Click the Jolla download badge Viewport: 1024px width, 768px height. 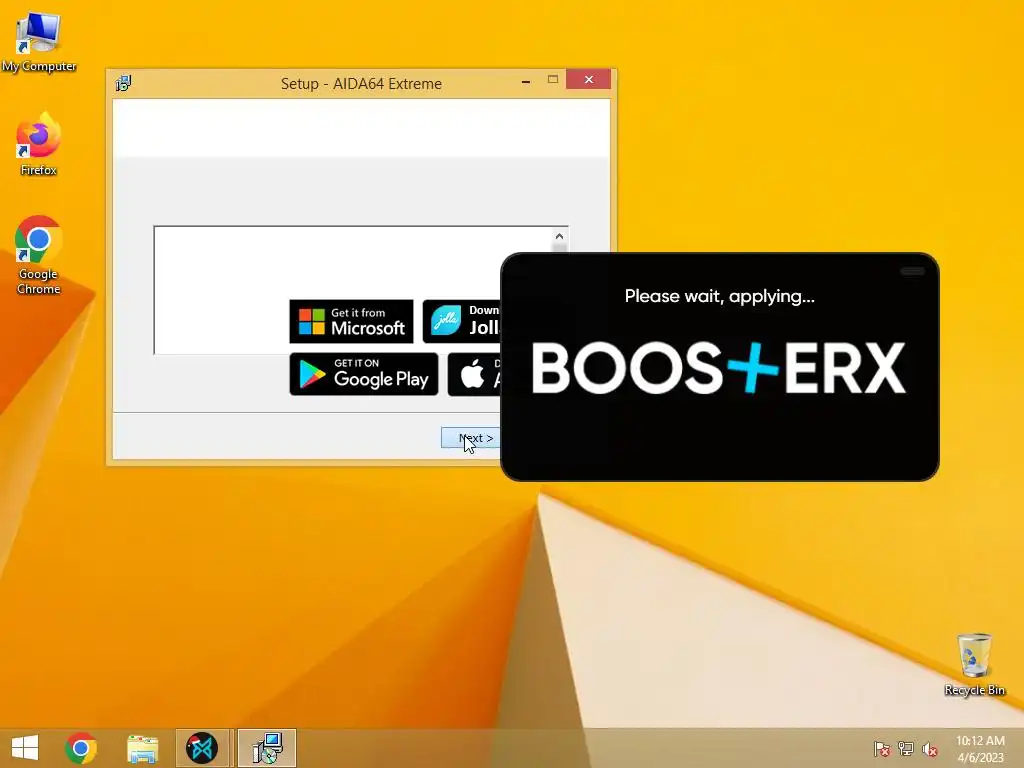462,321
